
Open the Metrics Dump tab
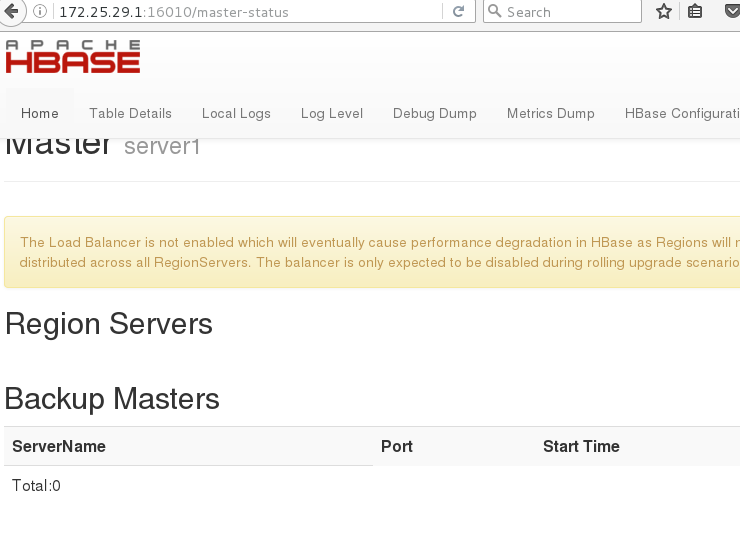[550, 113]
